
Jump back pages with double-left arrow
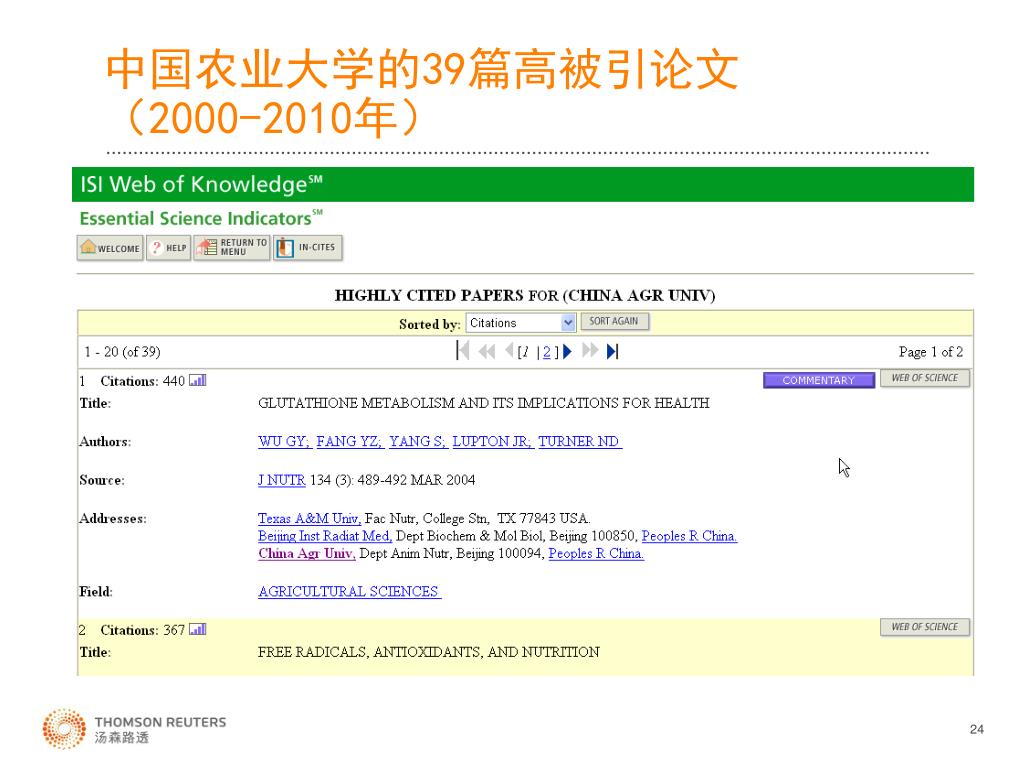[487, 351]
